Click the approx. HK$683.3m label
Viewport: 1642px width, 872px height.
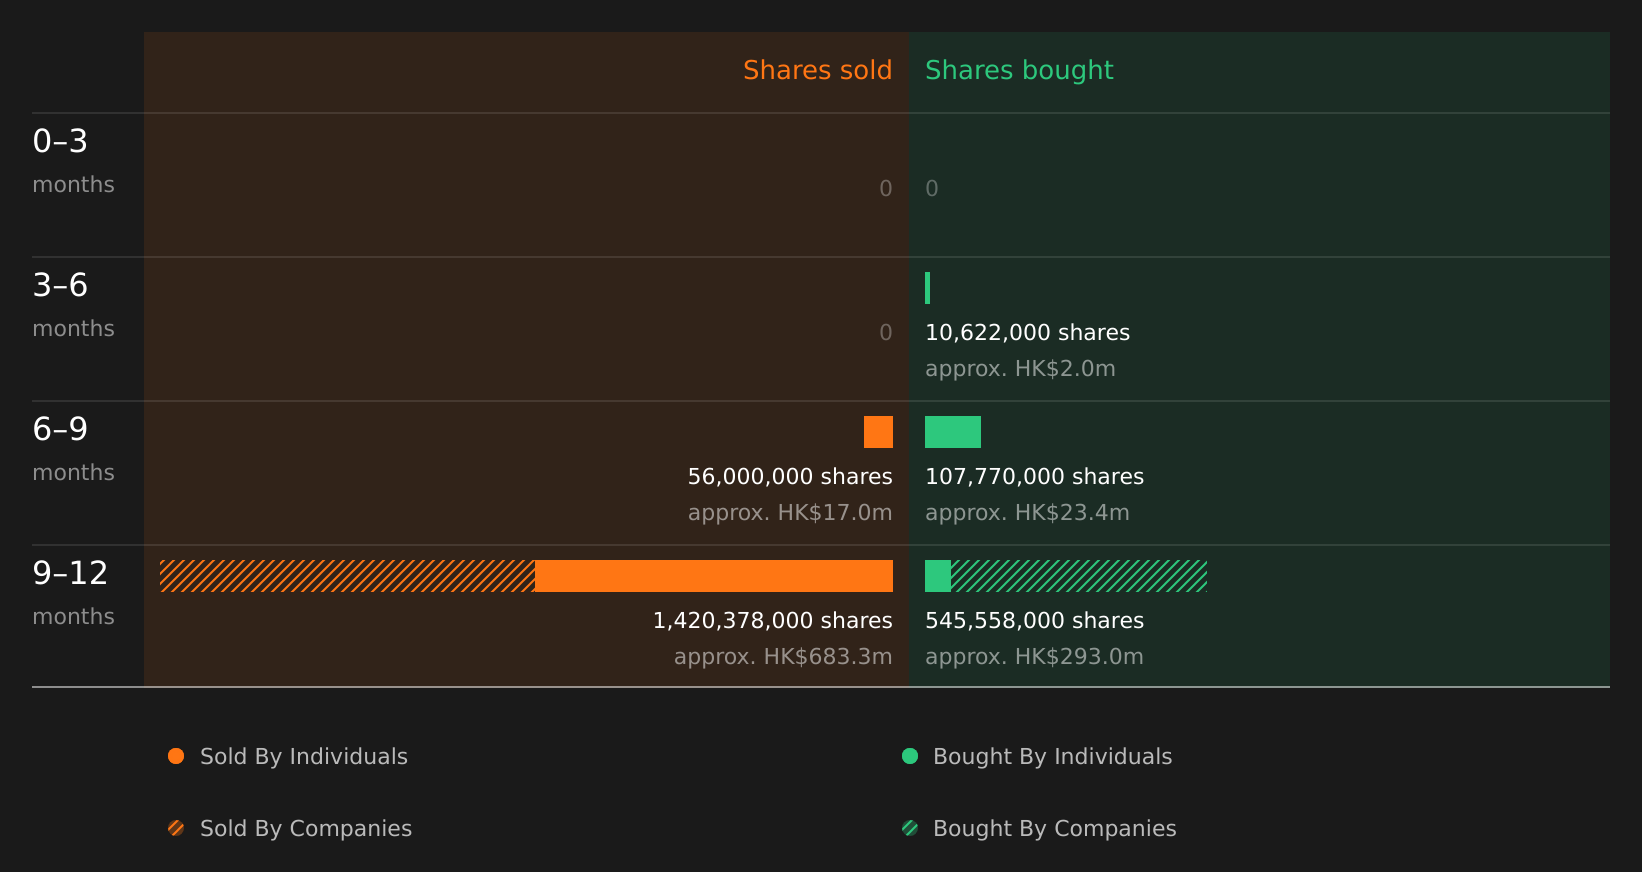pyautogui.click(x=783, y=657)
